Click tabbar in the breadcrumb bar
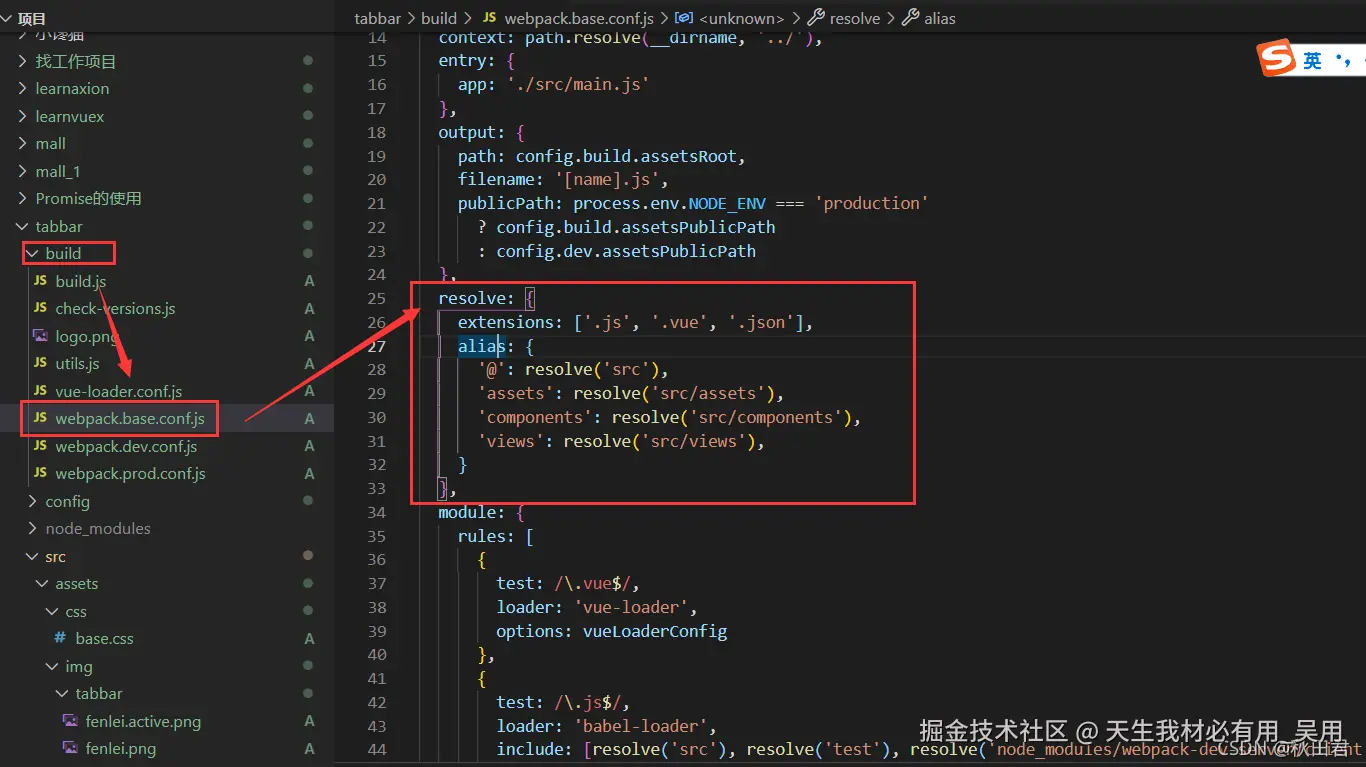 377,17
